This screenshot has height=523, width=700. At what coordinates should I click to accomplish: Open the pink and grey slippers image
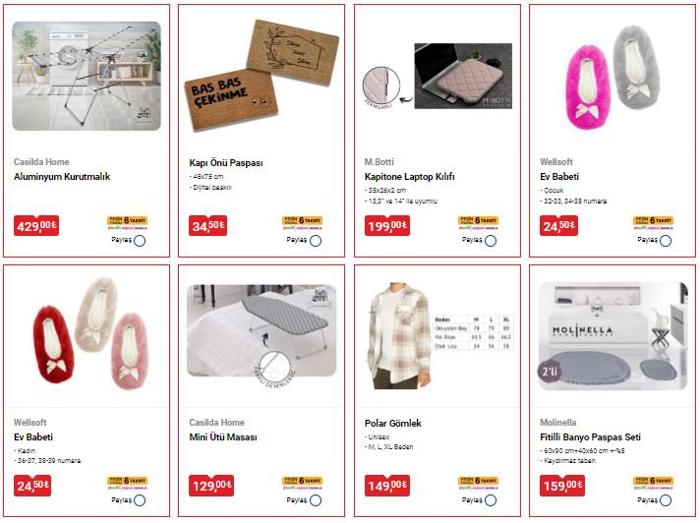tap(612, 77)
